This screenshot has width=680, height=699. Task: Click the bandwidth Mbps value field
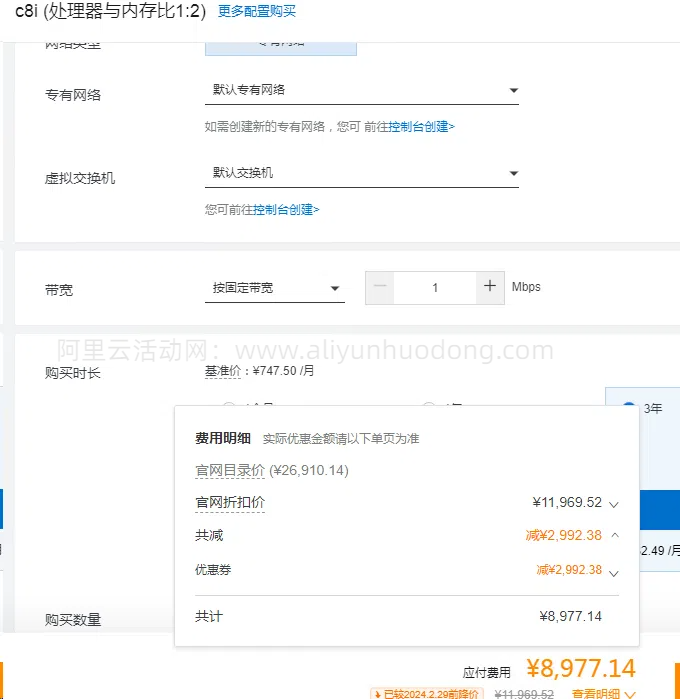click(434, 287)
